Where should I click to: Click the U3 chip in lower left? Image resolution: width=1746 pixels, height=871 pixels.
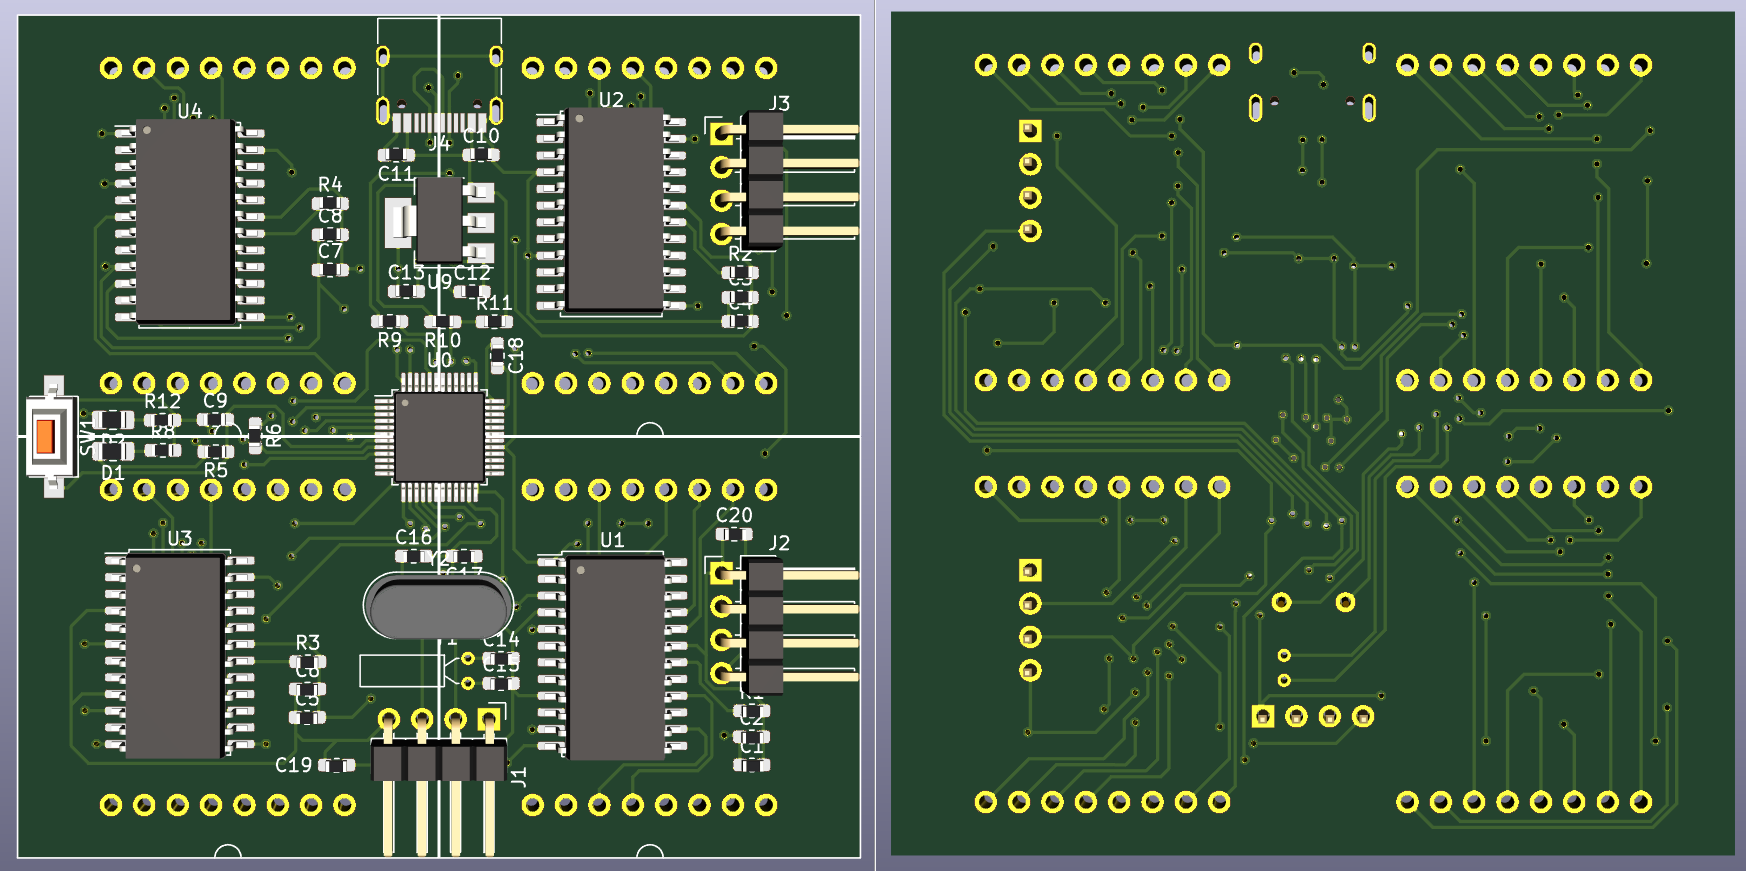[x=174, y=655]
